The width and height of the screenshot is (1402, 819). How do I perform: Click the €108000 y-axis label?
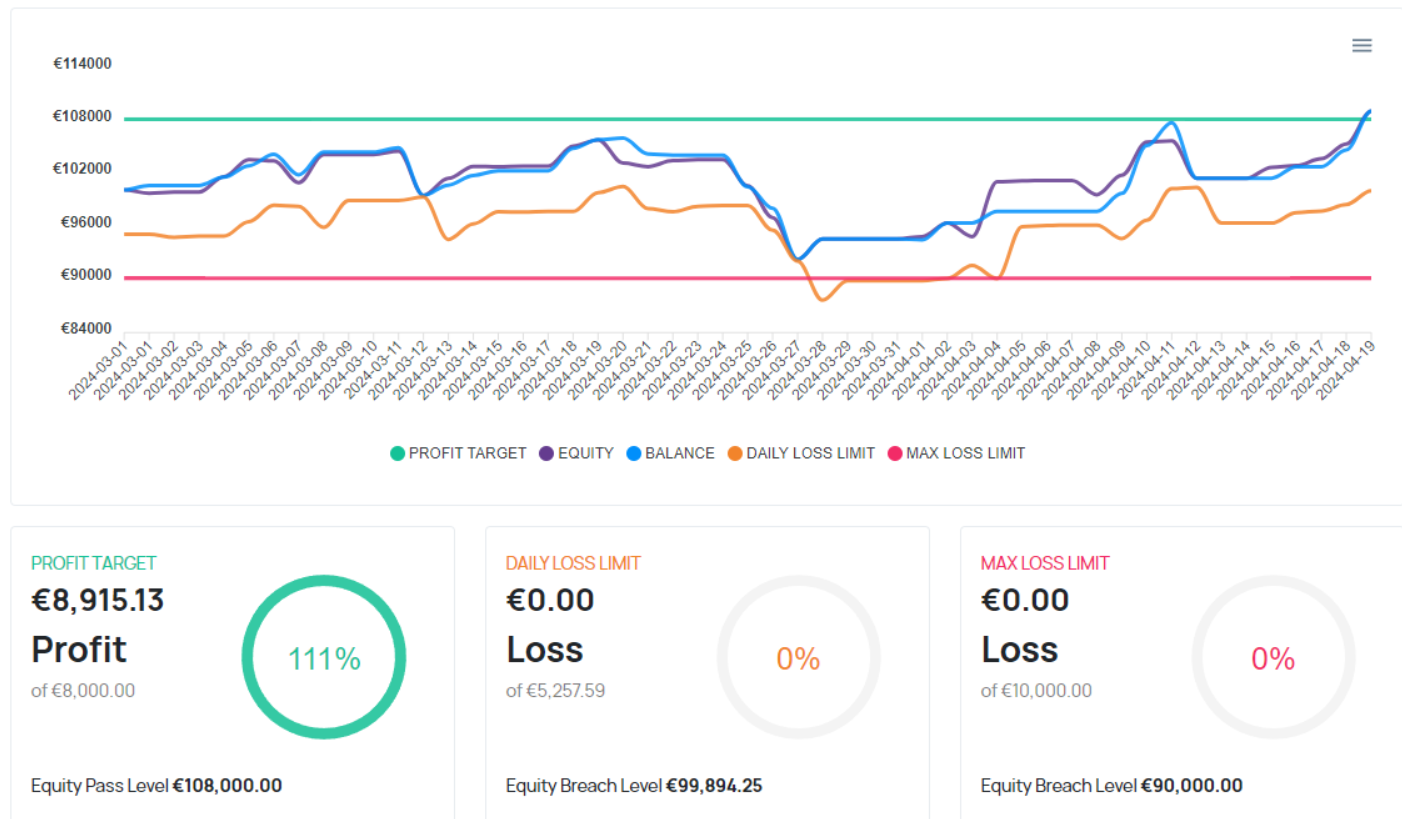coord(82,116)
